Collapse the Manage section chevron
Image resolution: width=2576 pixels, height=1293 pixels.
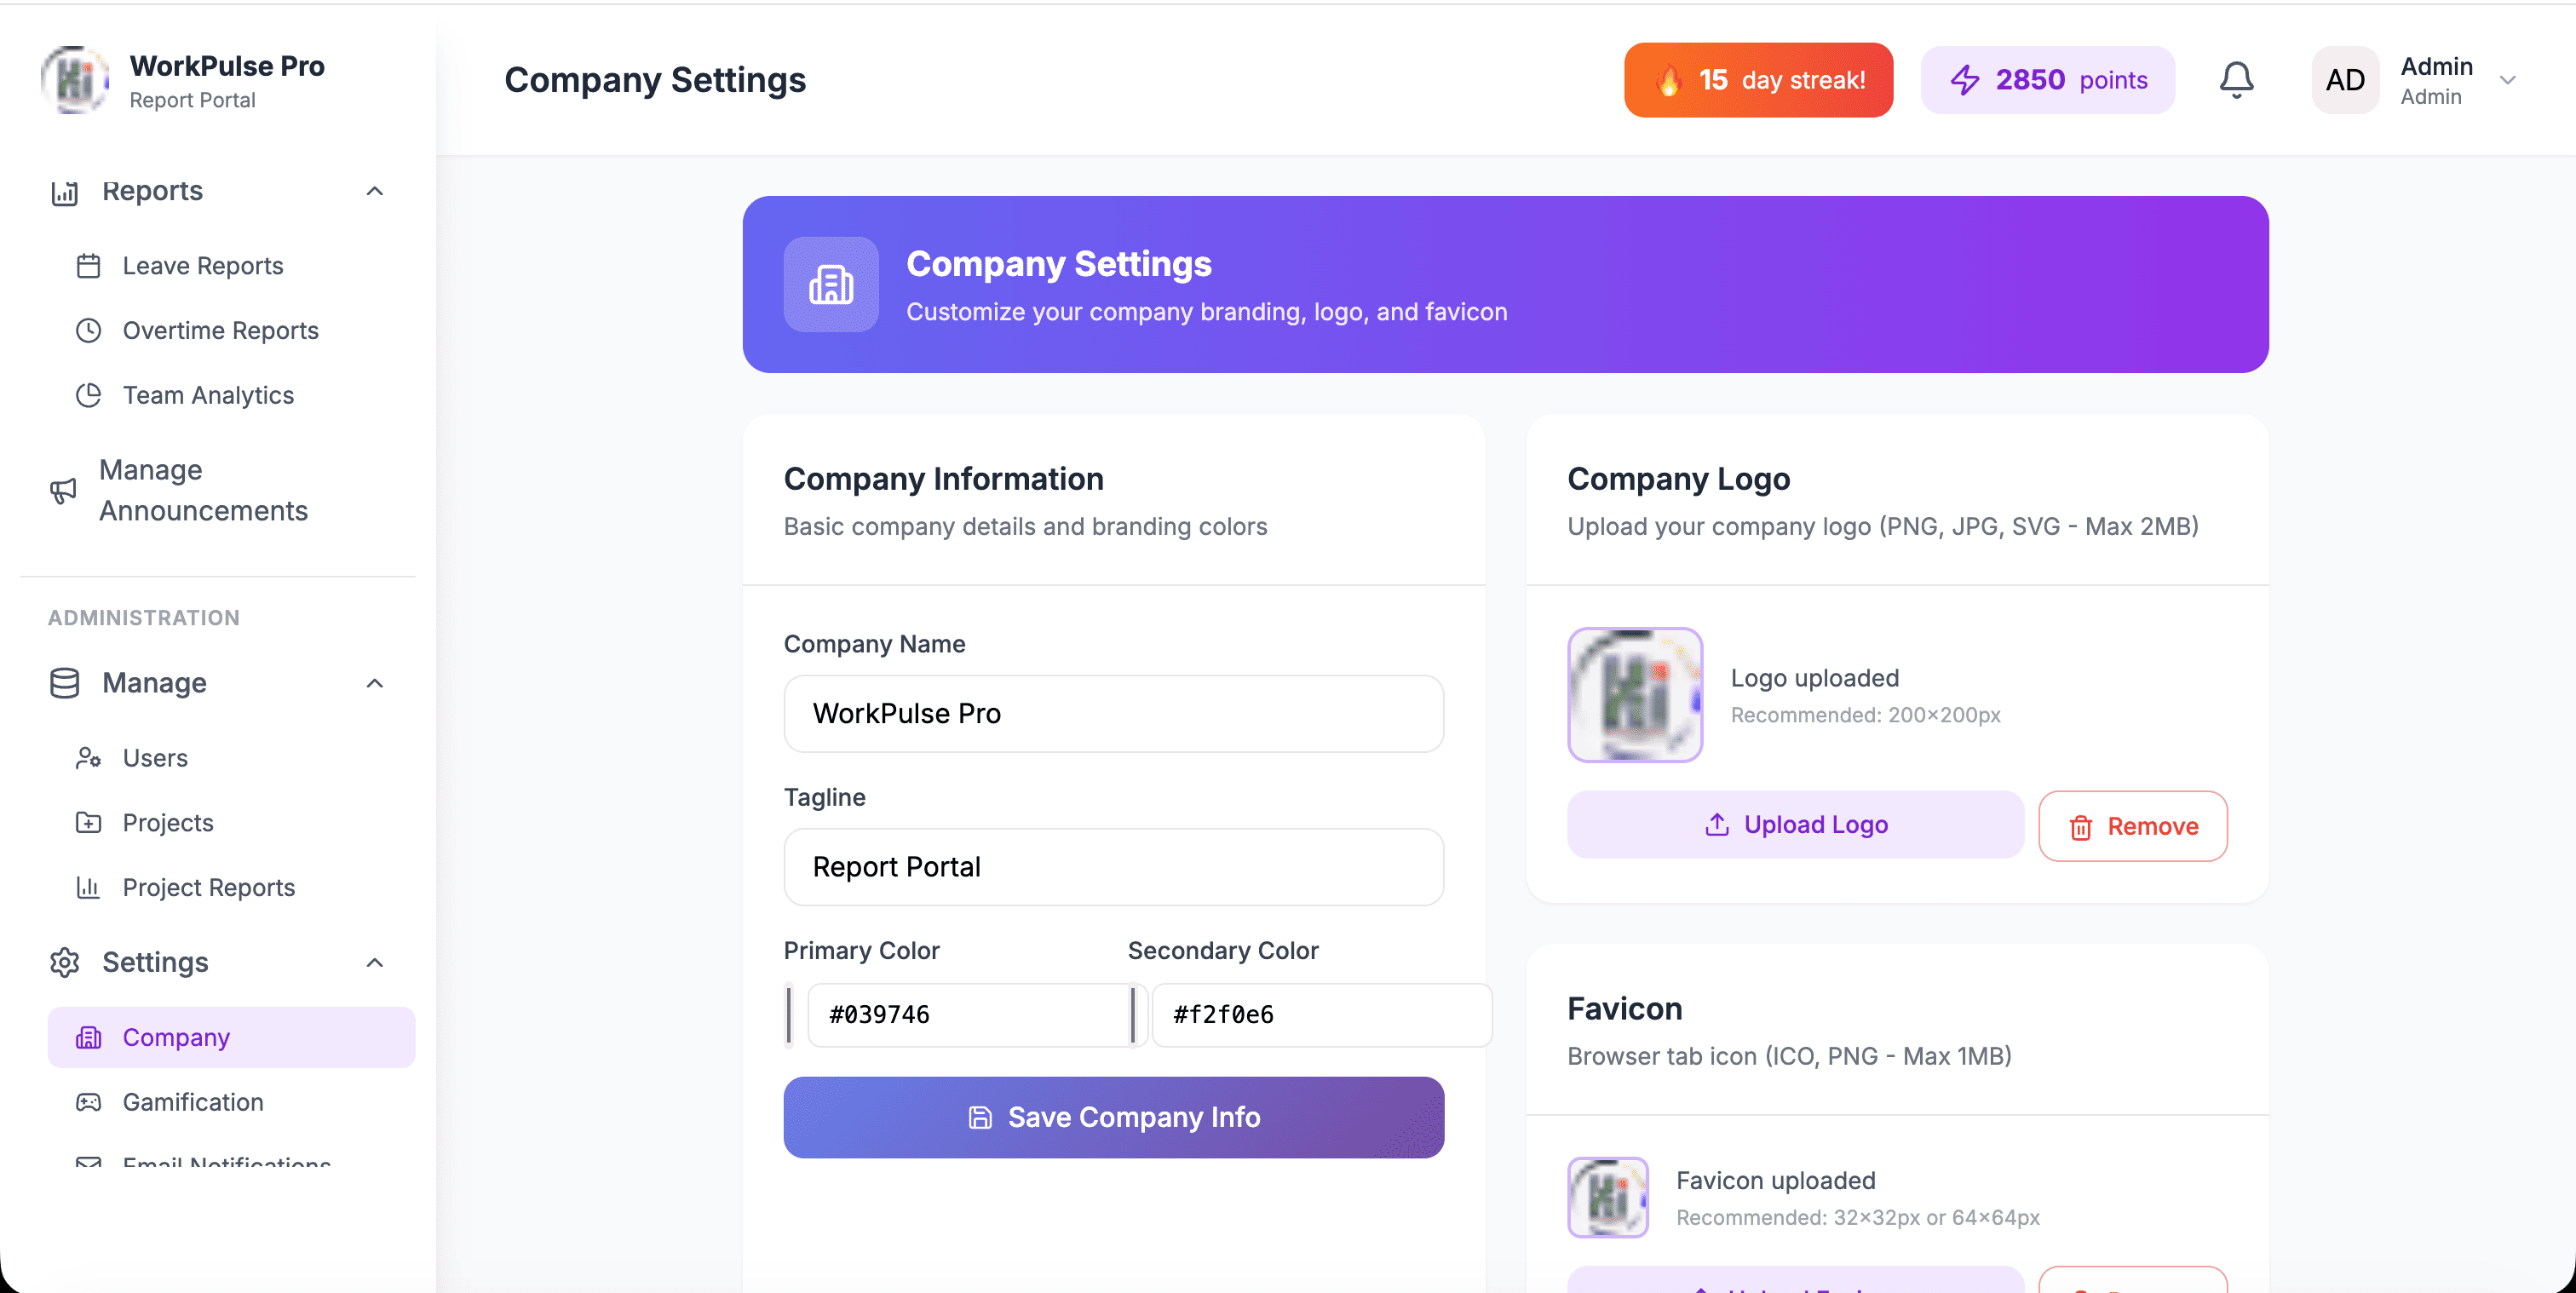(x=375, y=683)
